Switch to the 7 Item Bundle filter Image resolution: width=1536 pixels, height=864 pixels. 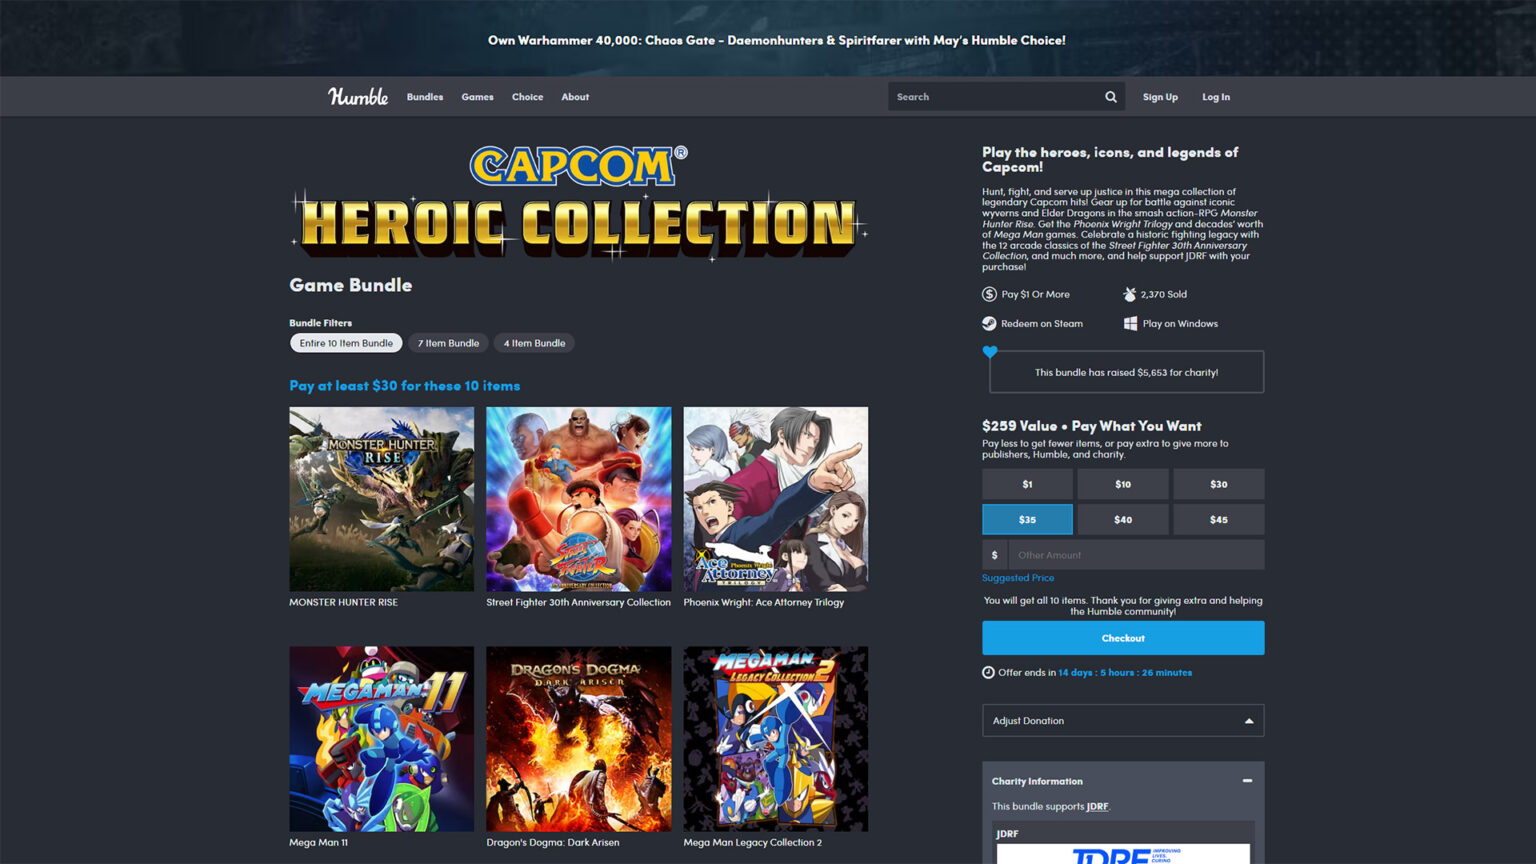coord(448,343)
